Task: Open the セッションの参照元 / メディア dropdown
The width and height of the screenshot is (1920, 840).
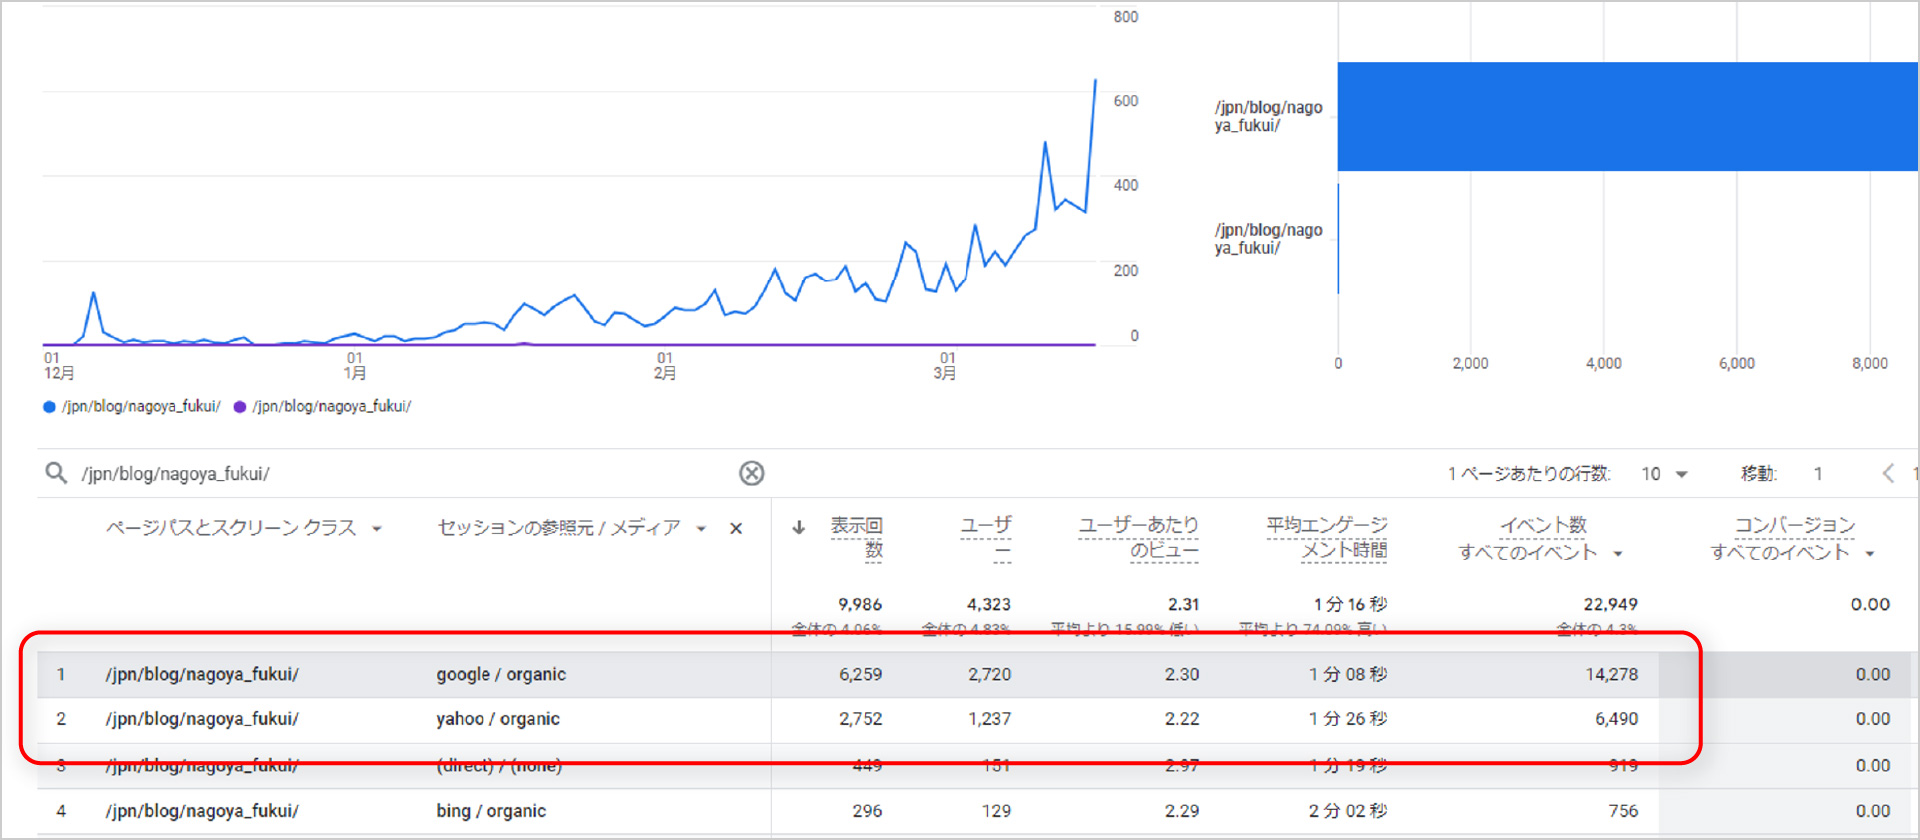Action: [701, 529]
